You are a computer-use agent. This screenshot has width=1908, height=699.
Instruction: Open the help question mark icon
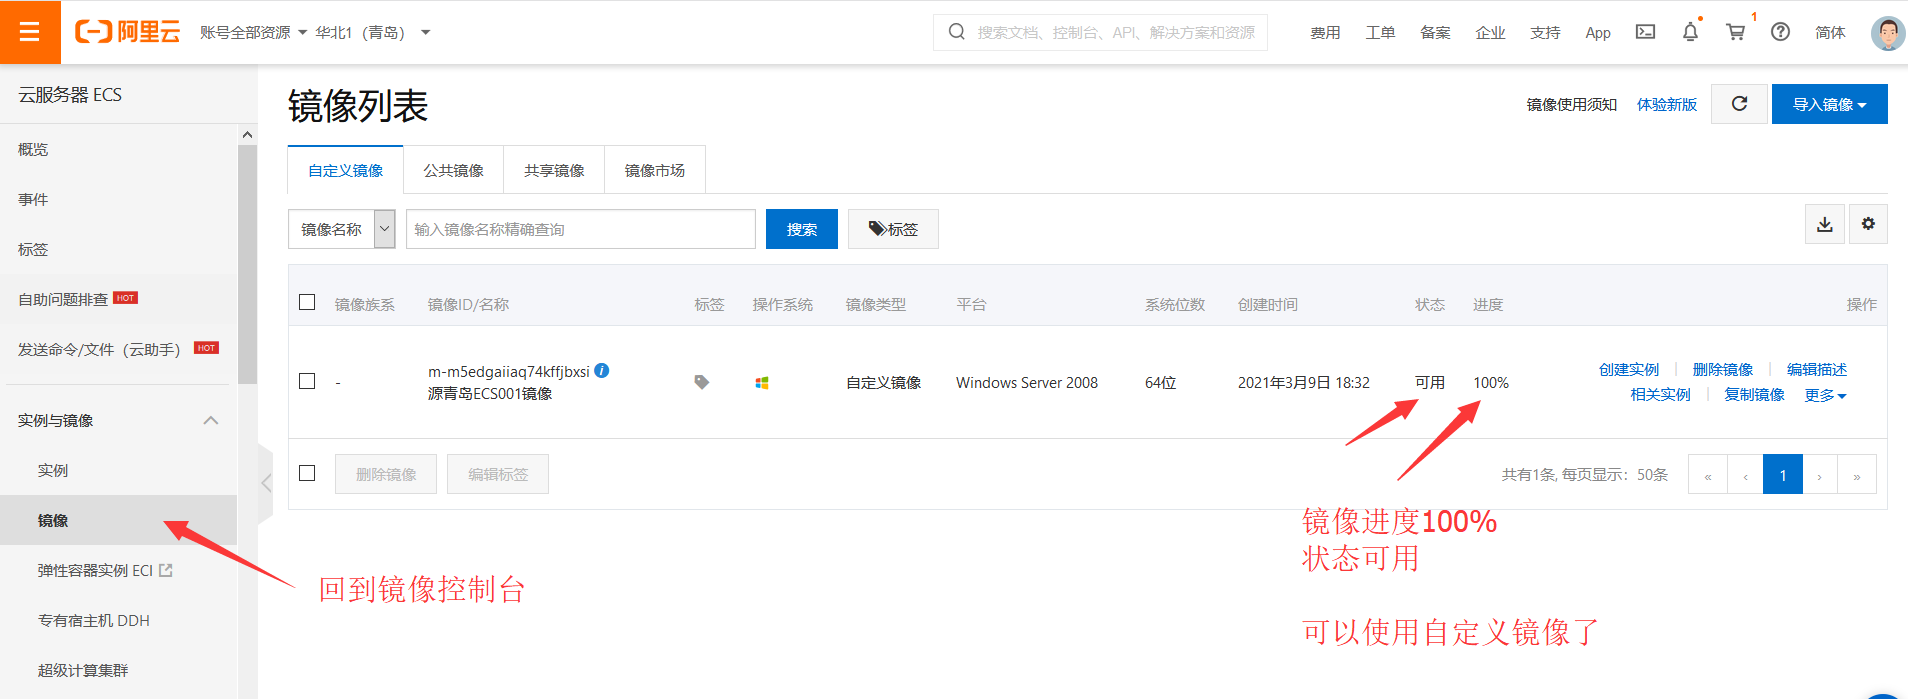(x=1780, y=32)
